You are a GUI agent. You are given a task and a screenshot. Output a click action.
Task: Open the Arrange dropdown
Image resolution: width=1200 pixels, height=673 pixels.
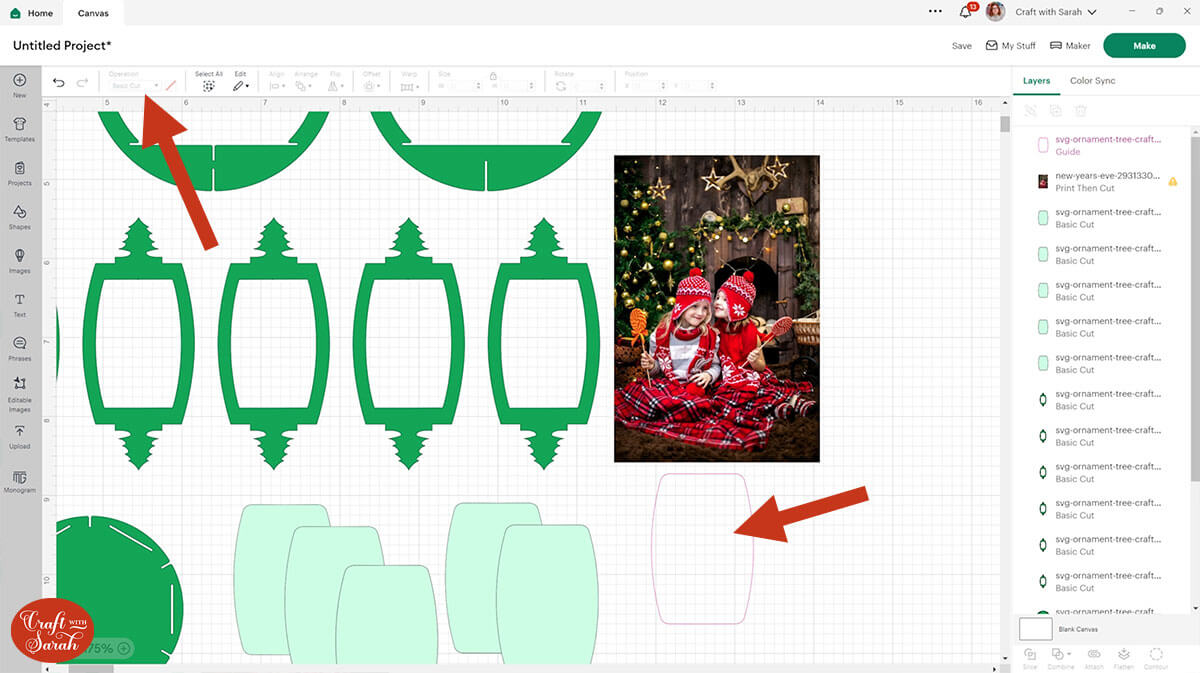click(305, 87)
